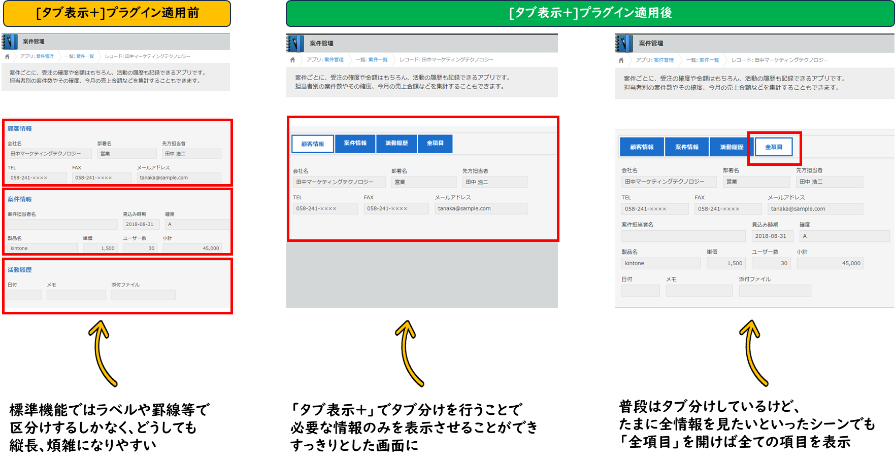
Task: Click 先方担当者 field in middle screenshot
Action: pyautogui.click(x=495, y=182)
